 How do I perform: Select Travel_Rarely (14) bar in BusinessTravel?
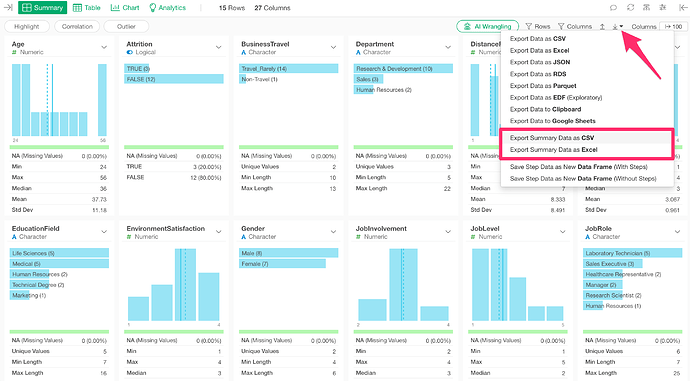coord(289,69)
